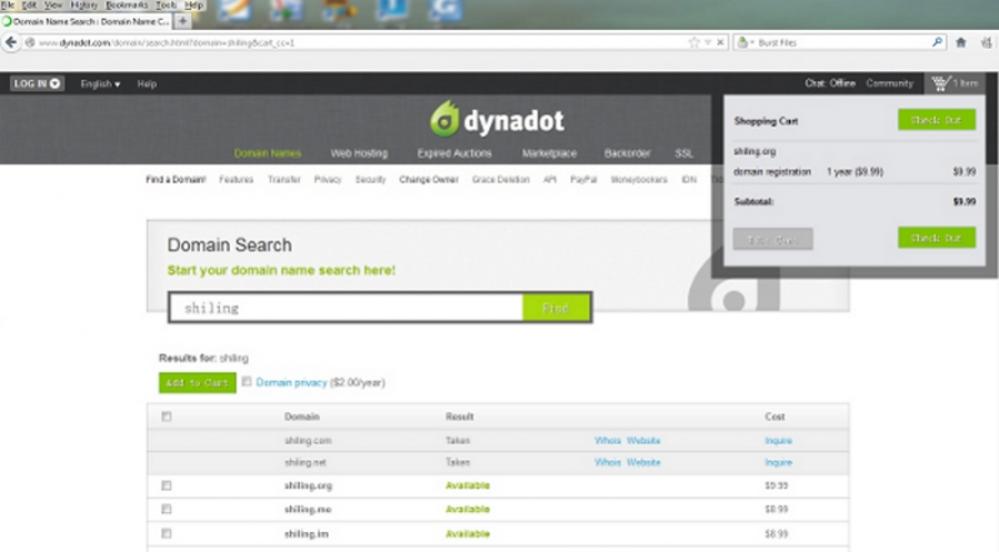Viewport: 999px width, 552px height.
Task: Click Check Out beside the Shopping Cart heading
Action: pyautogui.click(x=937, y=120)
